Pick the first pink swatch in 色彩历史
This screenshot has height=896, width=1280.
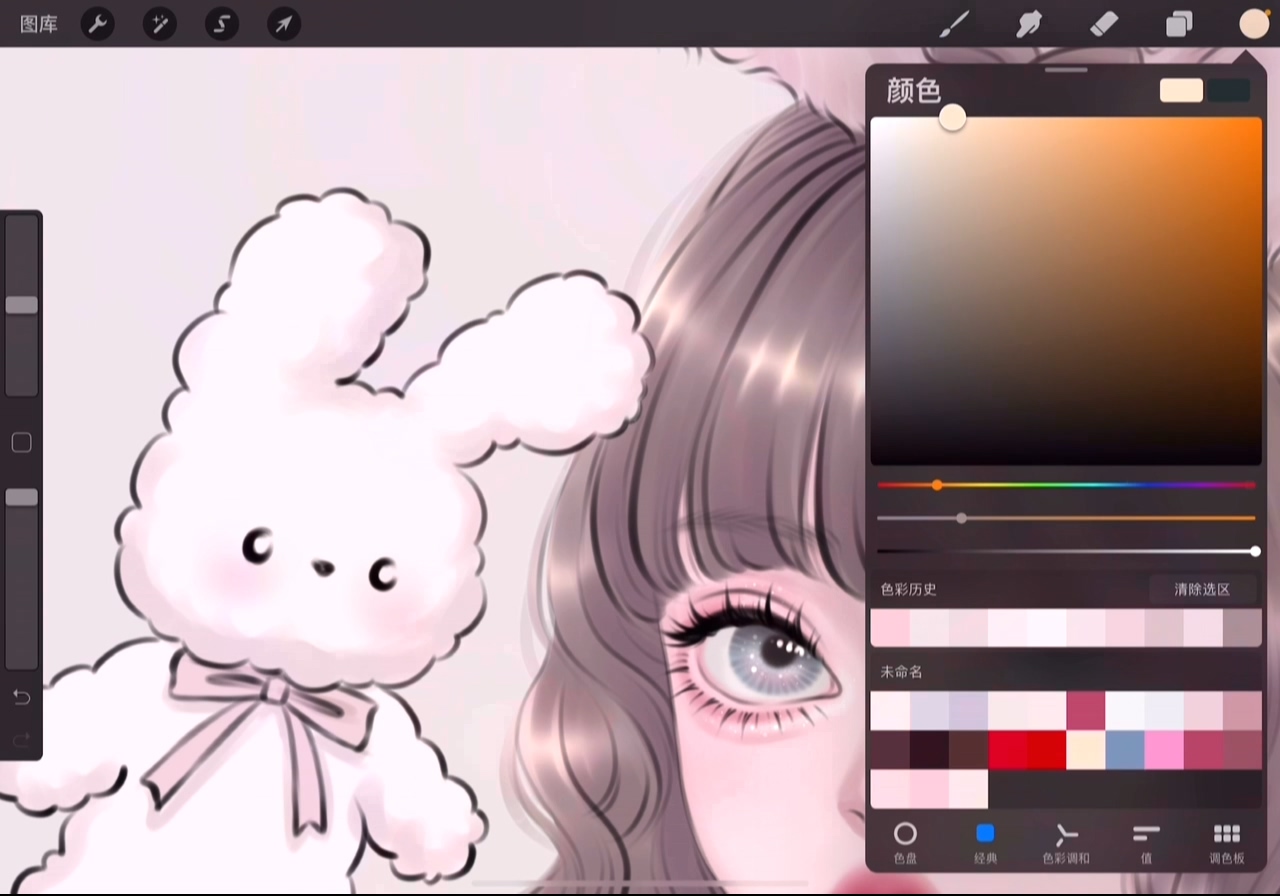pyautogui.click(x=890, y=628)
